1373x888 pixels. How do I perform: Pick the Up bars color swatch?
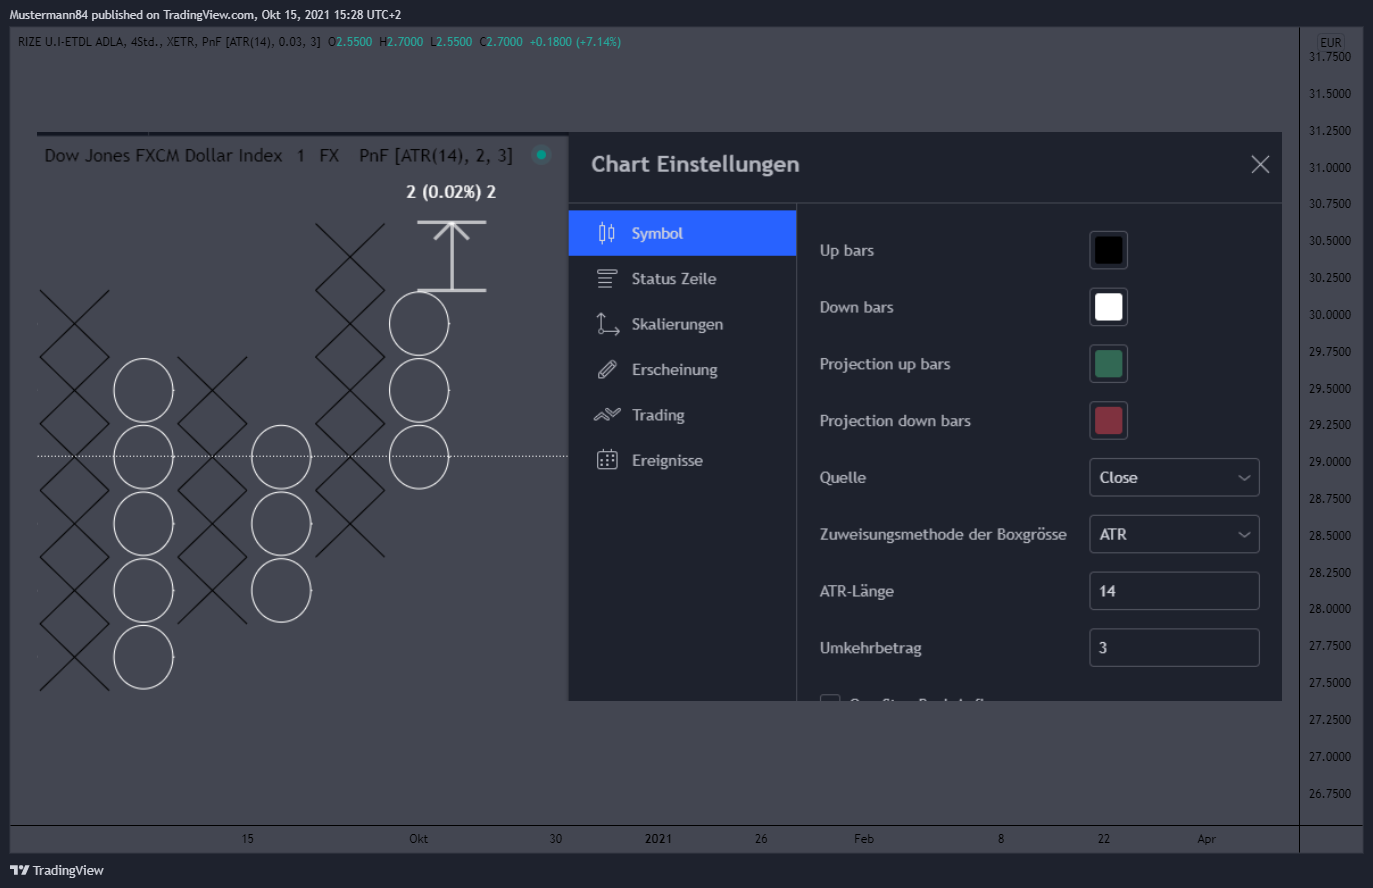tap(1108, 250)
